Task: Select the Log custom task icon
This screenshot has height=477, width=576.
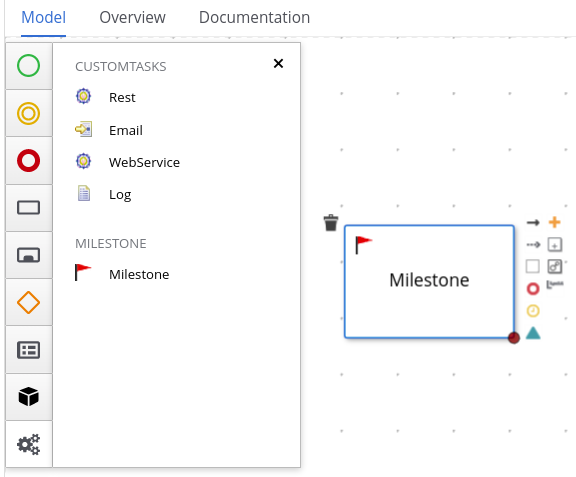Action: (84, 193)
